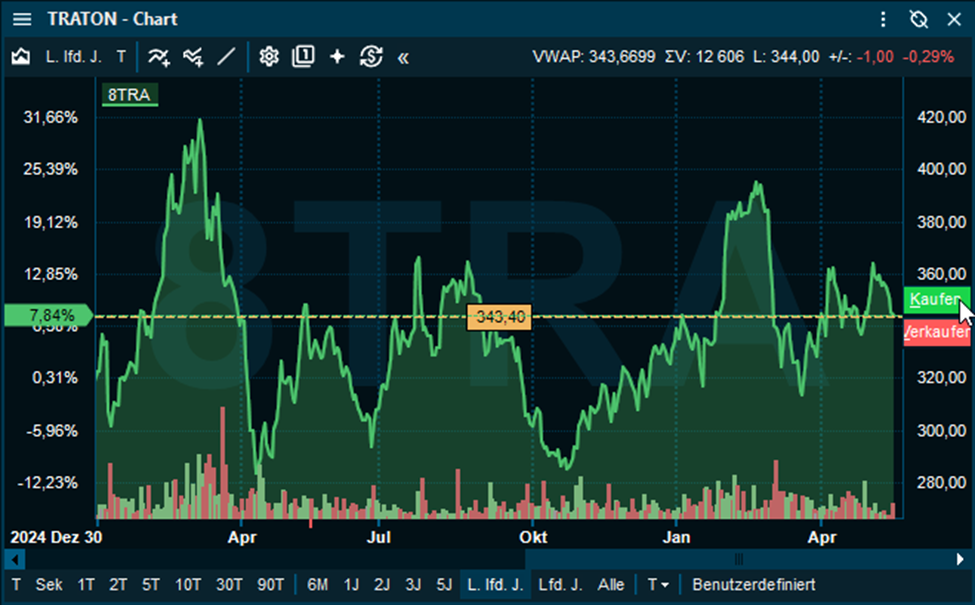Select the 1J time range
Image resolution: width=975 pixels, height=605 pixels.
click(351, 585)
